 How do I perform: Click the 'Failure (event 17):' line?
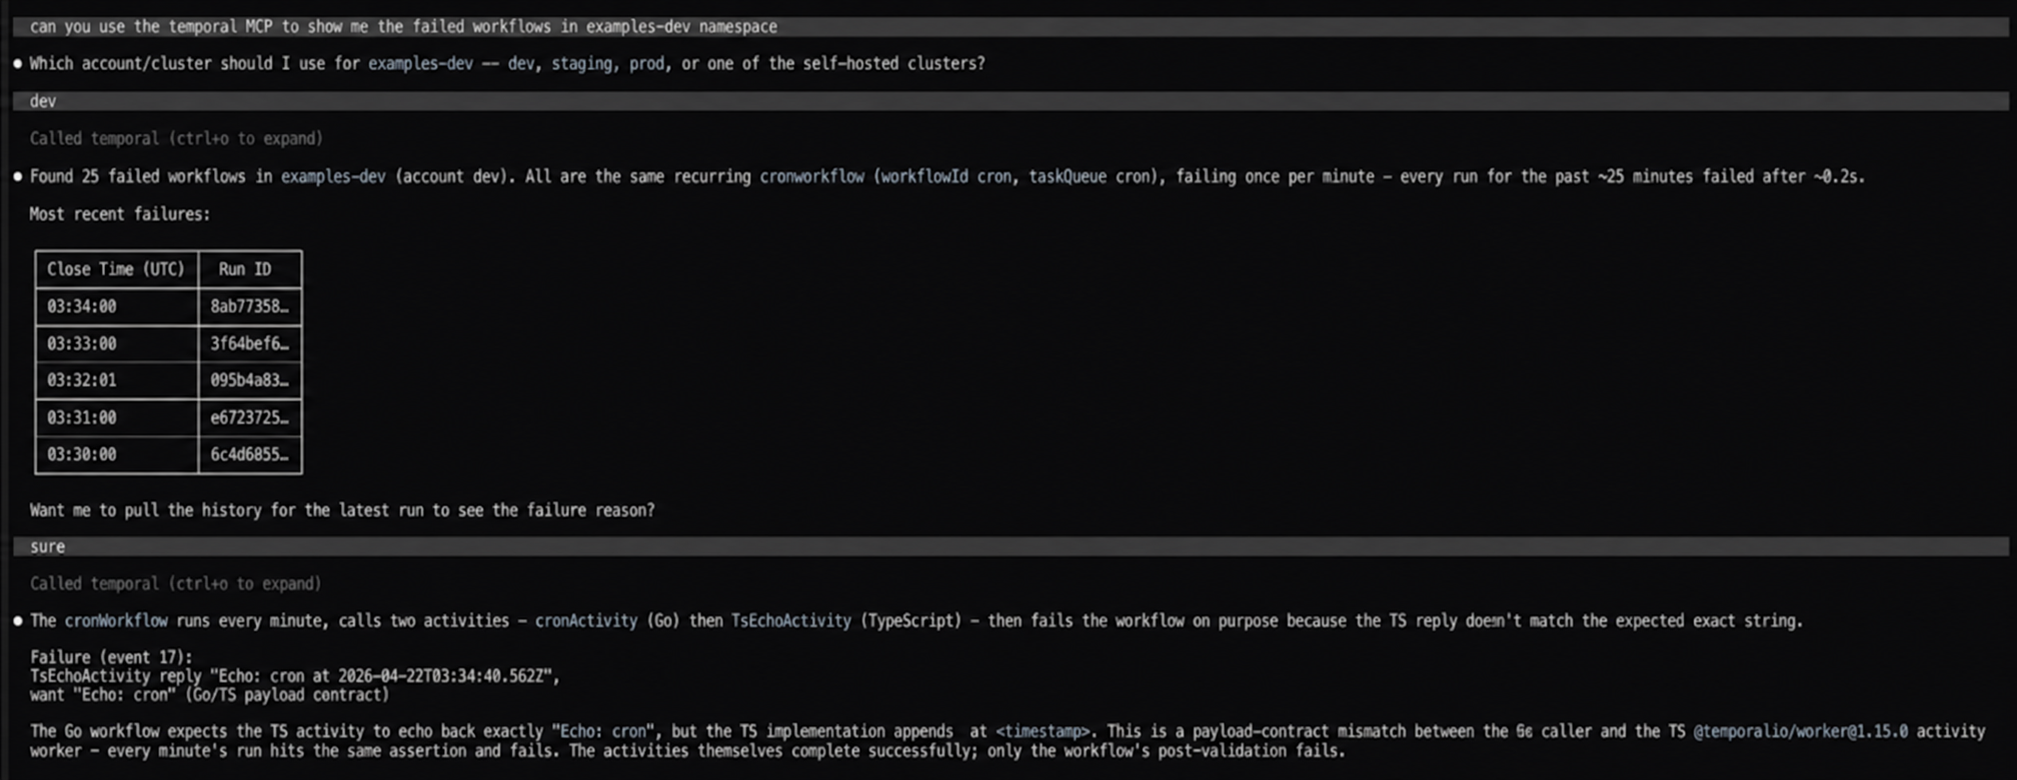(x=111, y=658)
